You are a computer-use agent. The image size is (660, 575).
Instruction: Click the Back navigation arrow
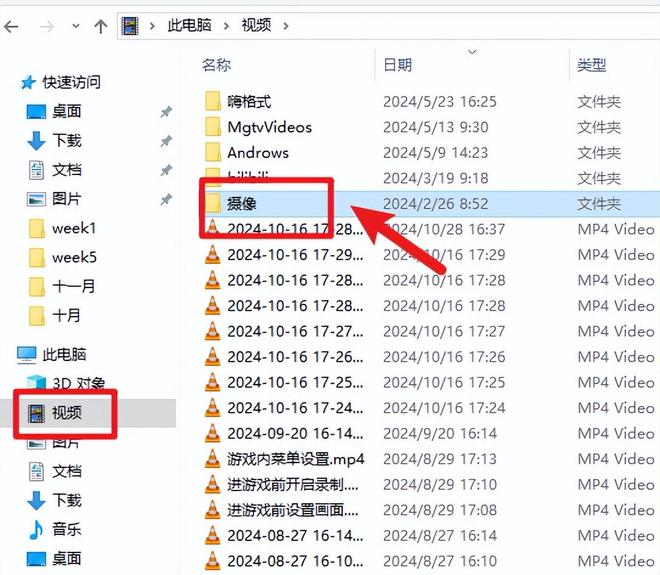click(14, 24)
